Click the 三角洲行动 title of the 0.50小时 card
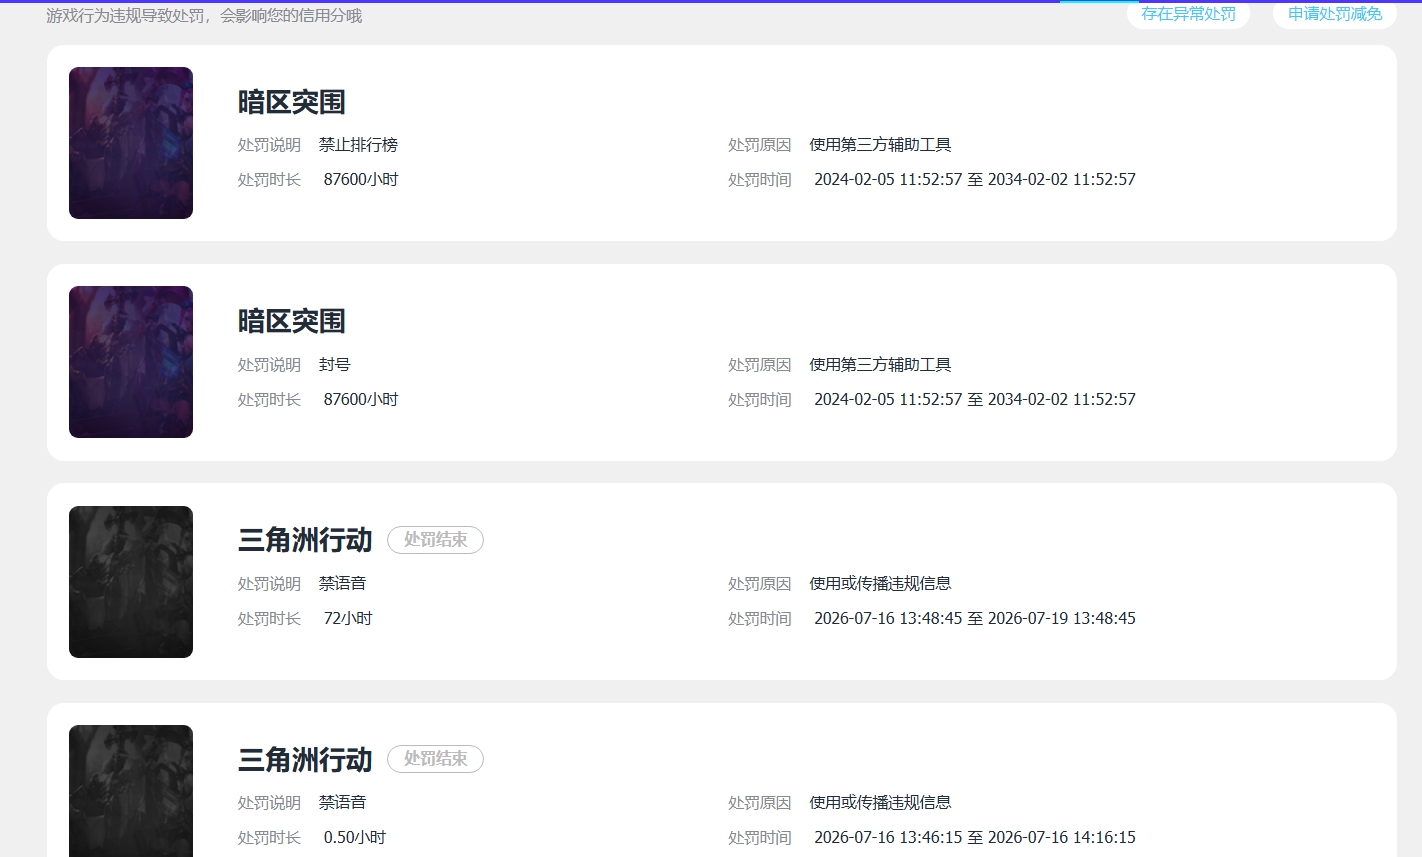This screenshot has width=1422, height=857. 305,759
